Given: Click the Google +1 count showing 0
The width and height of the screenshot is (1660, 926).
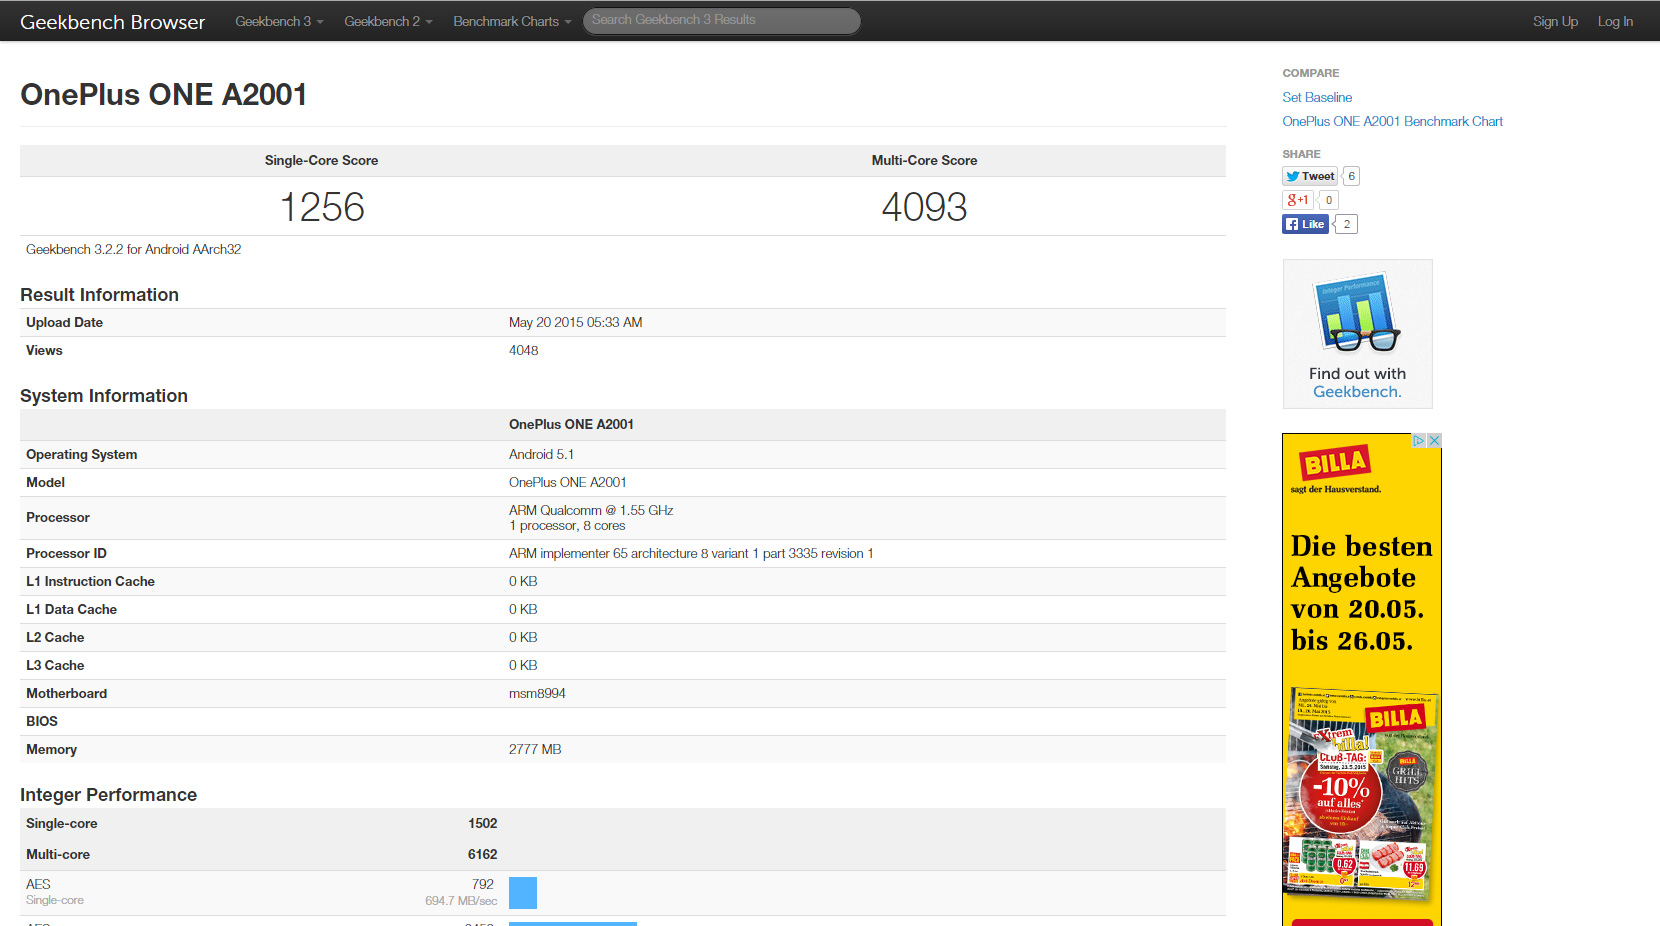Looking at the screenshot, I should click(x=1329, y=200).
